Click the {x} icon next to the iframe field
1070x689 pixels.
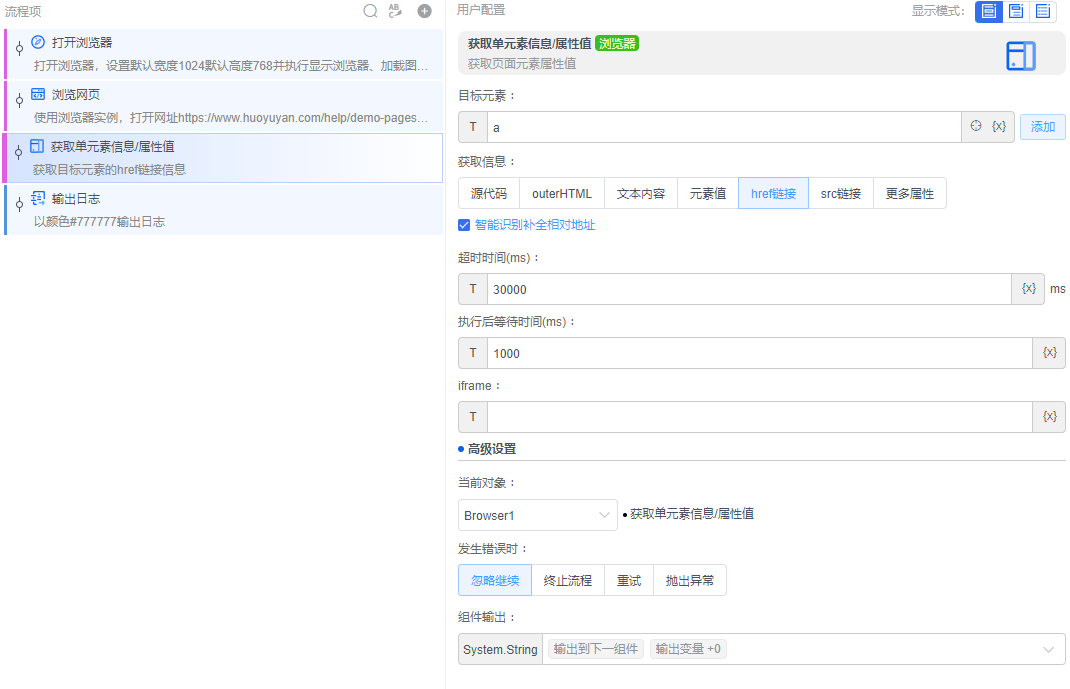pyautogui.click(x=1049, y=417)
